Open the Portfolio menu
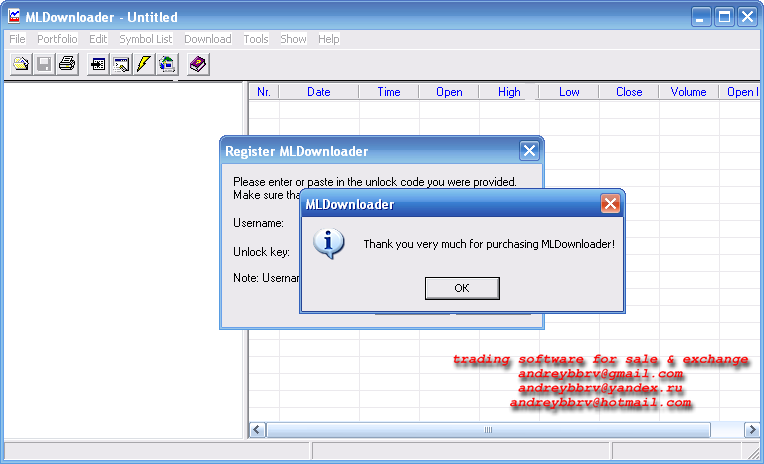 tap(56, 39)
